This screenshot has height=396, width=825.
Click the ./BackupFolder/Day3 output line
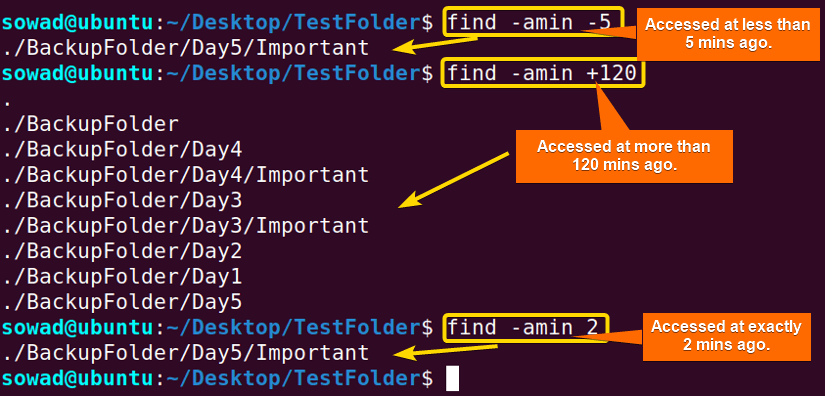point(122,200)
